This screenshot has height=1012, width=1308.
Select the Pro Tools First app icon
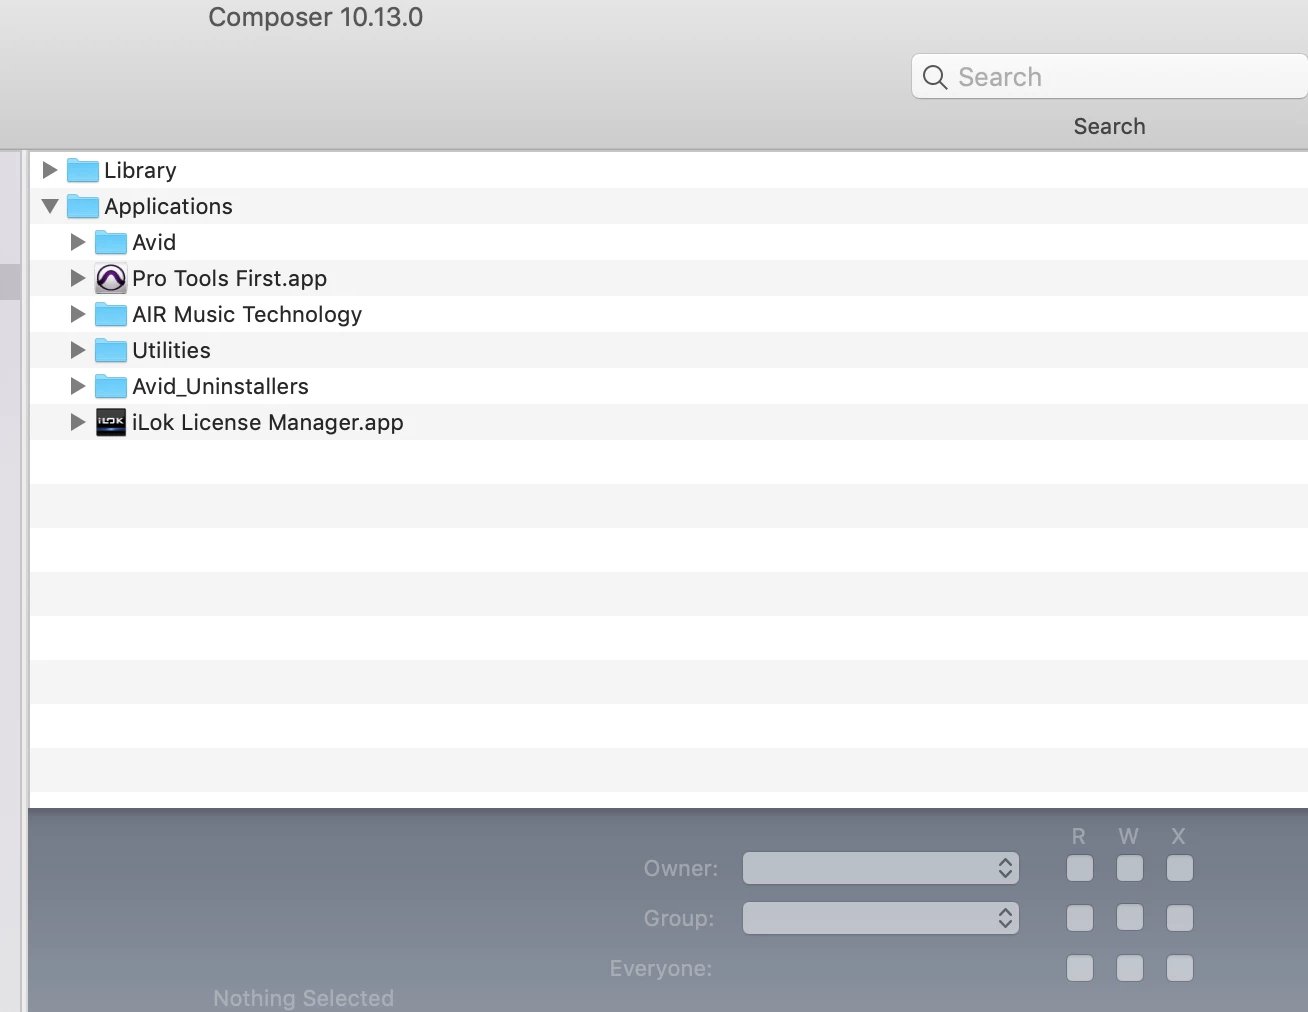111,279
